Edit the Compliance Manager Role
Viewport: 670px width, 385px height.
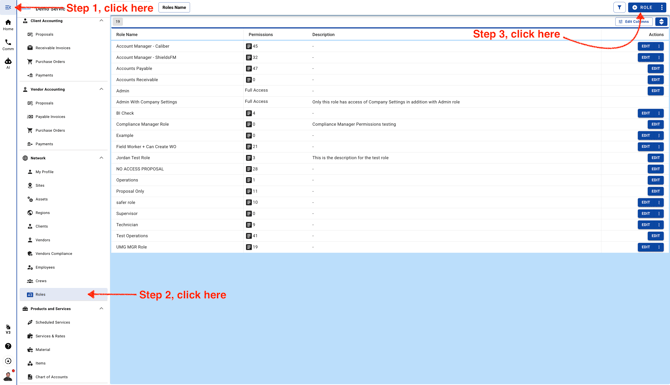[655, 124]
